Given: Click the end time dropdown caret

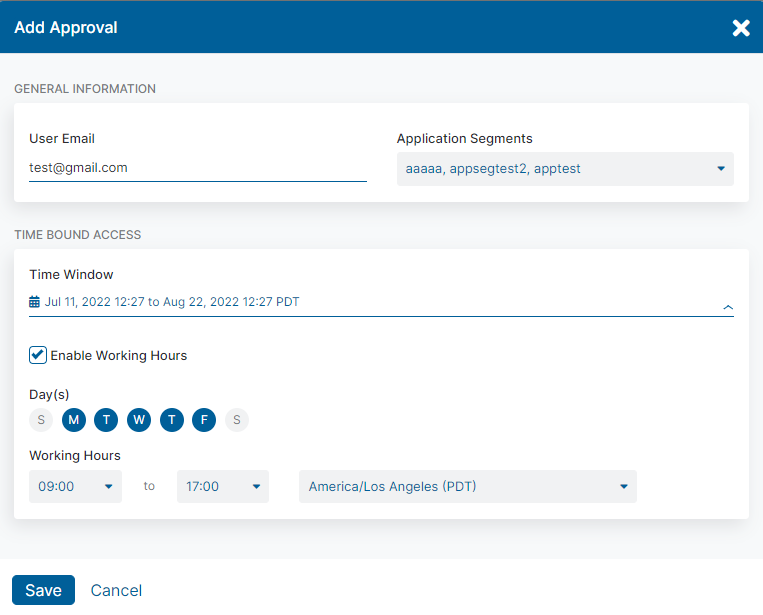Looking at the screenshot, I should coord(256,487).
